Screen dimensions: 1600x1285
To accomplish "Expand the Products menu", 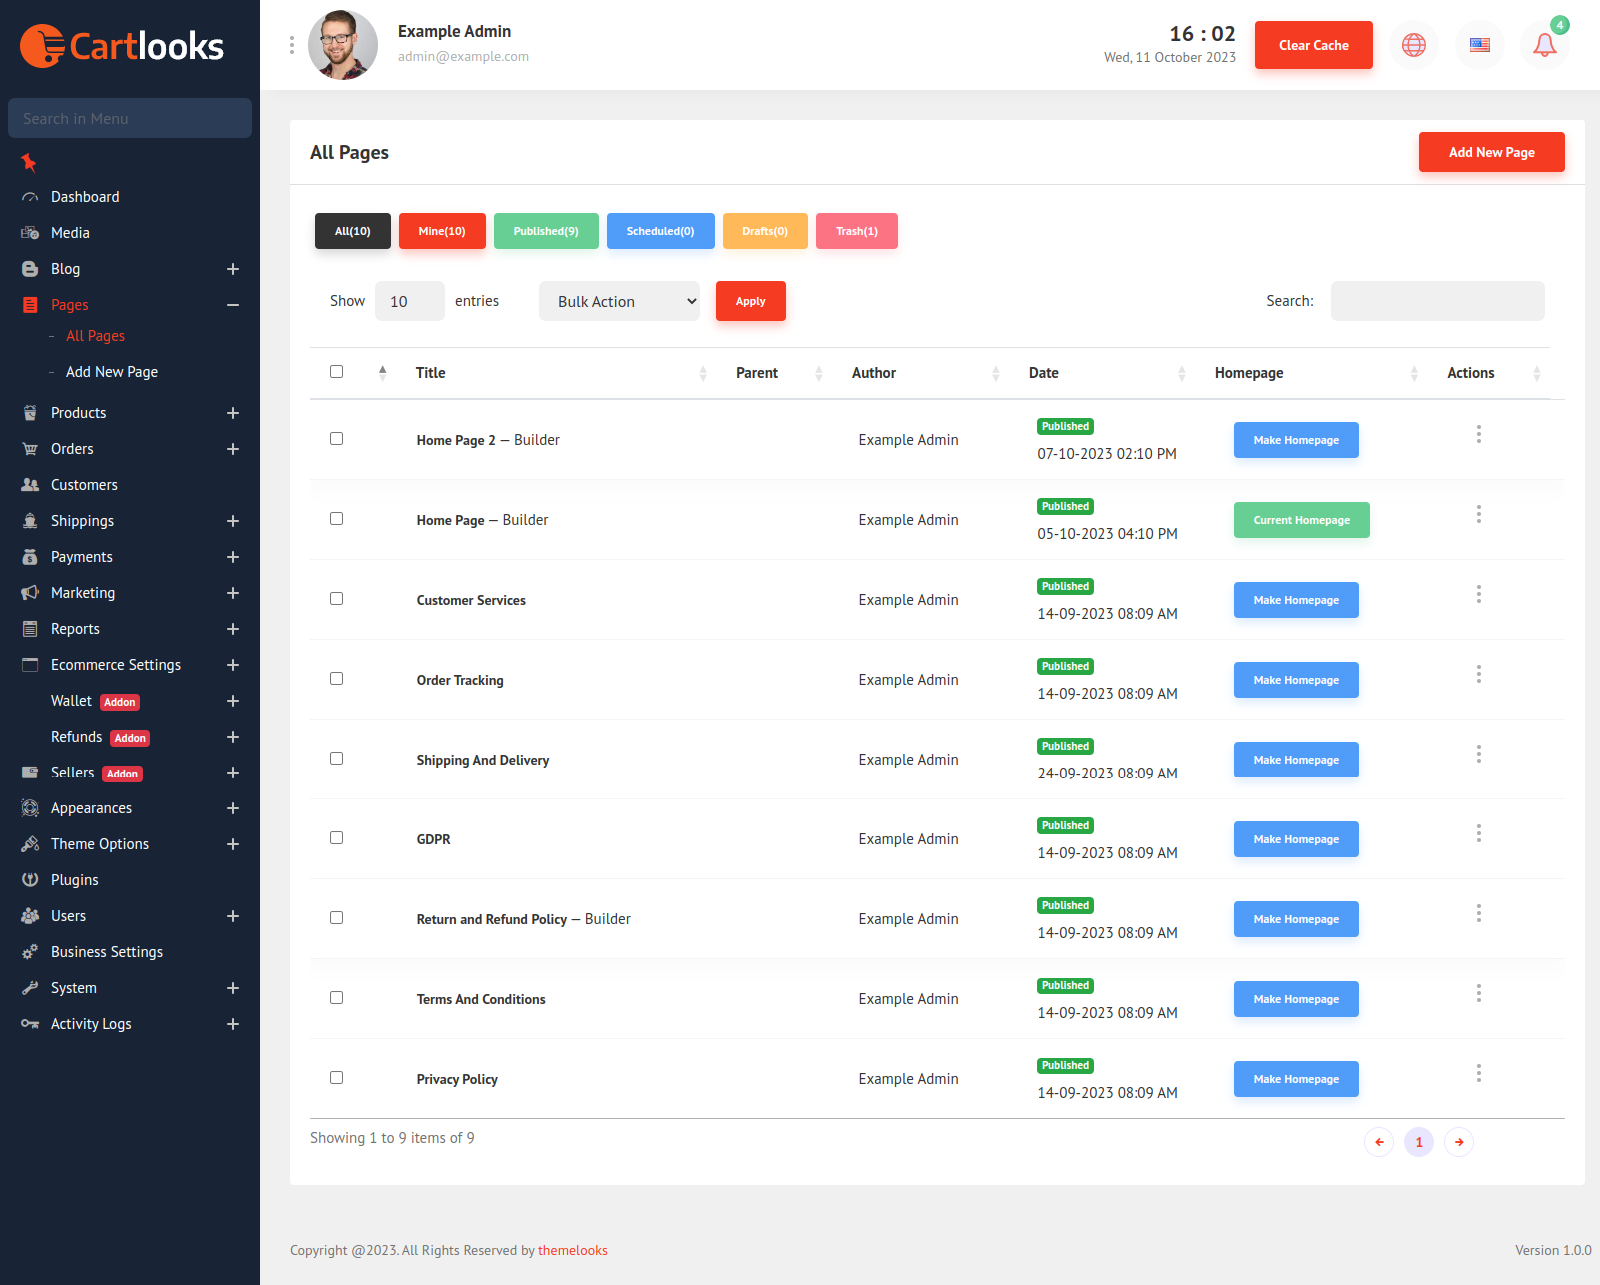I will pos(233,412).
